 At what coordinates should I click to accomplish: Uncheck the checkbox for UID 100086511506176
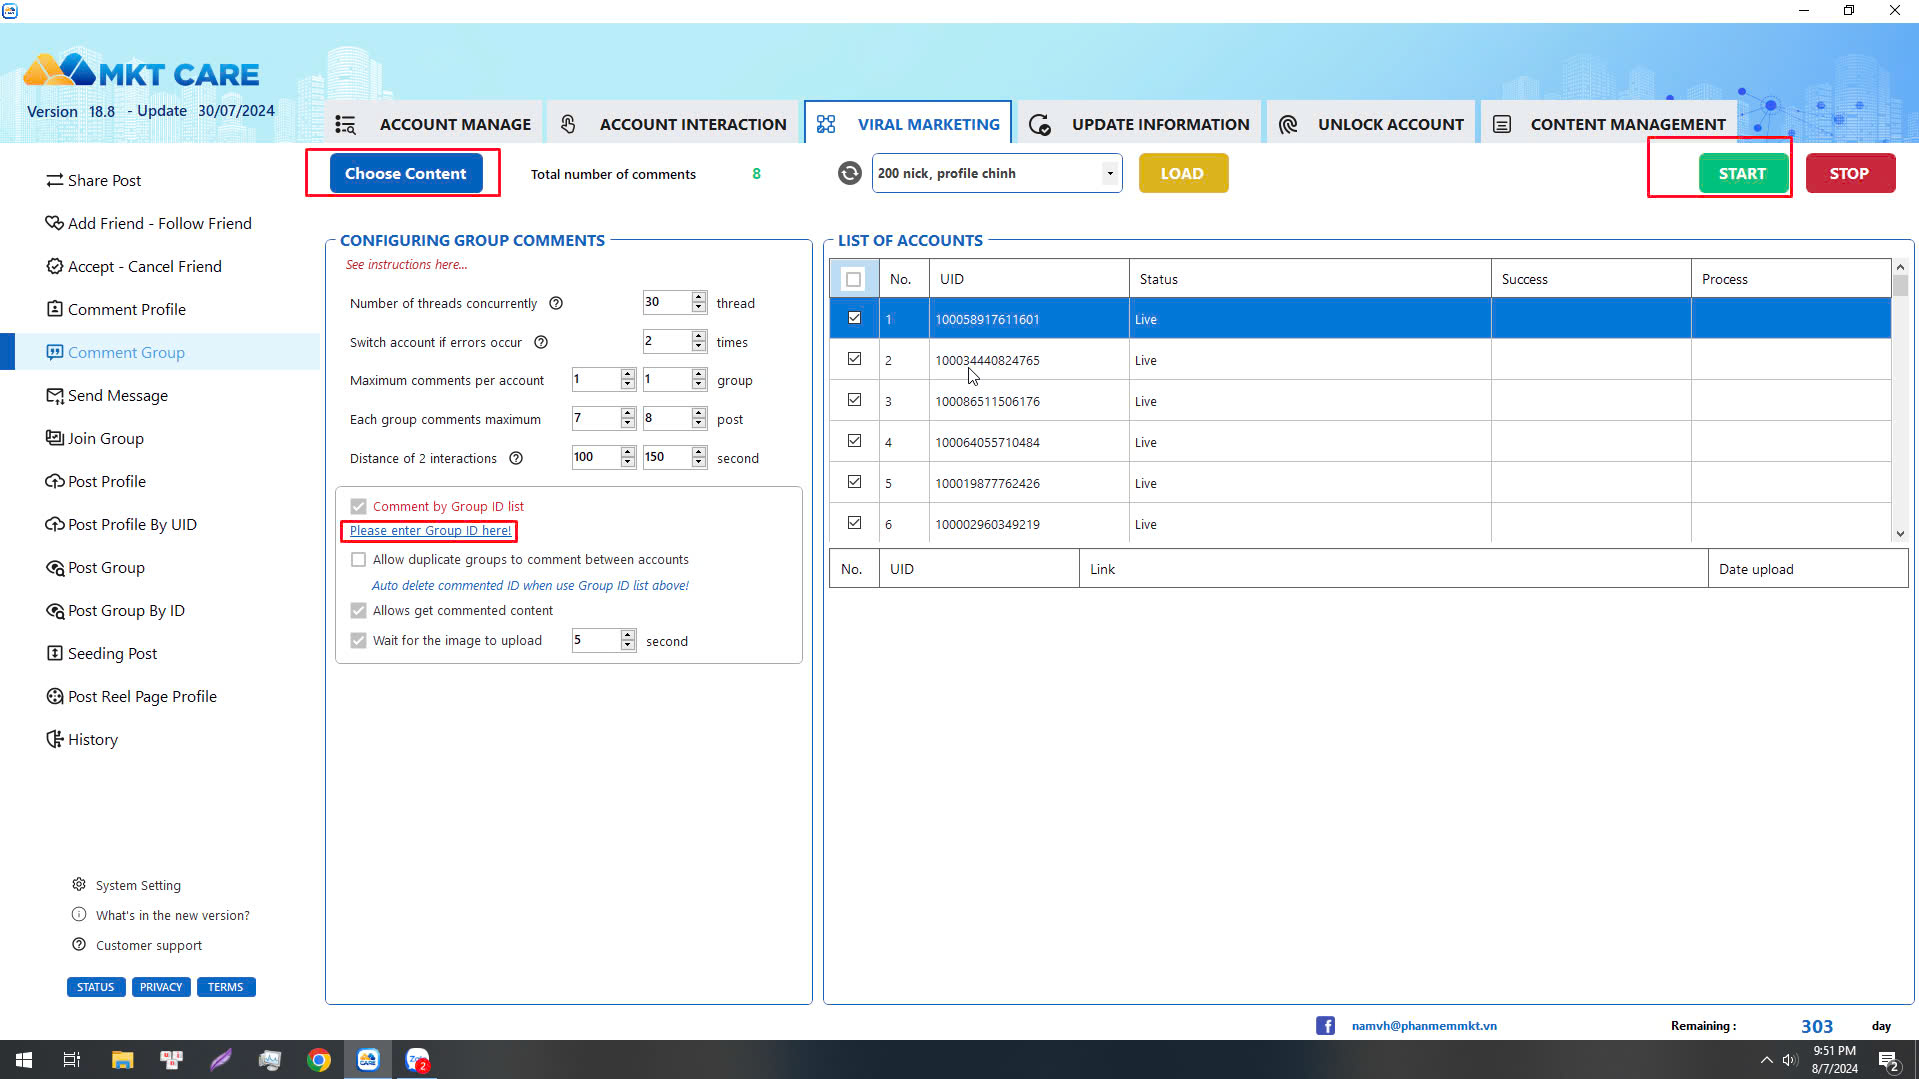coord(854,400)
